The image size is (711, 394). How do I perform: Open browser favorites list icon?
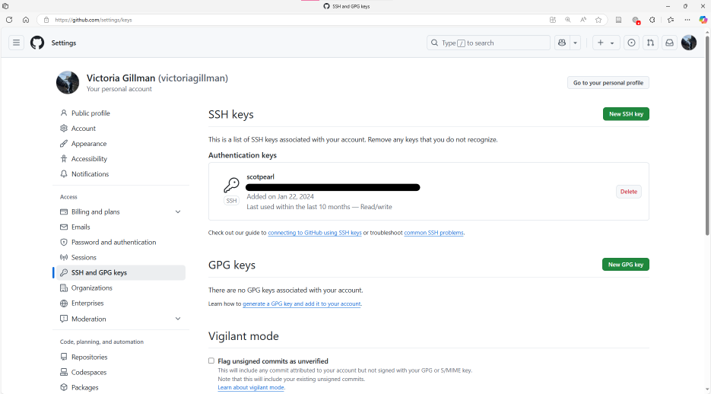tap(671, 20)
